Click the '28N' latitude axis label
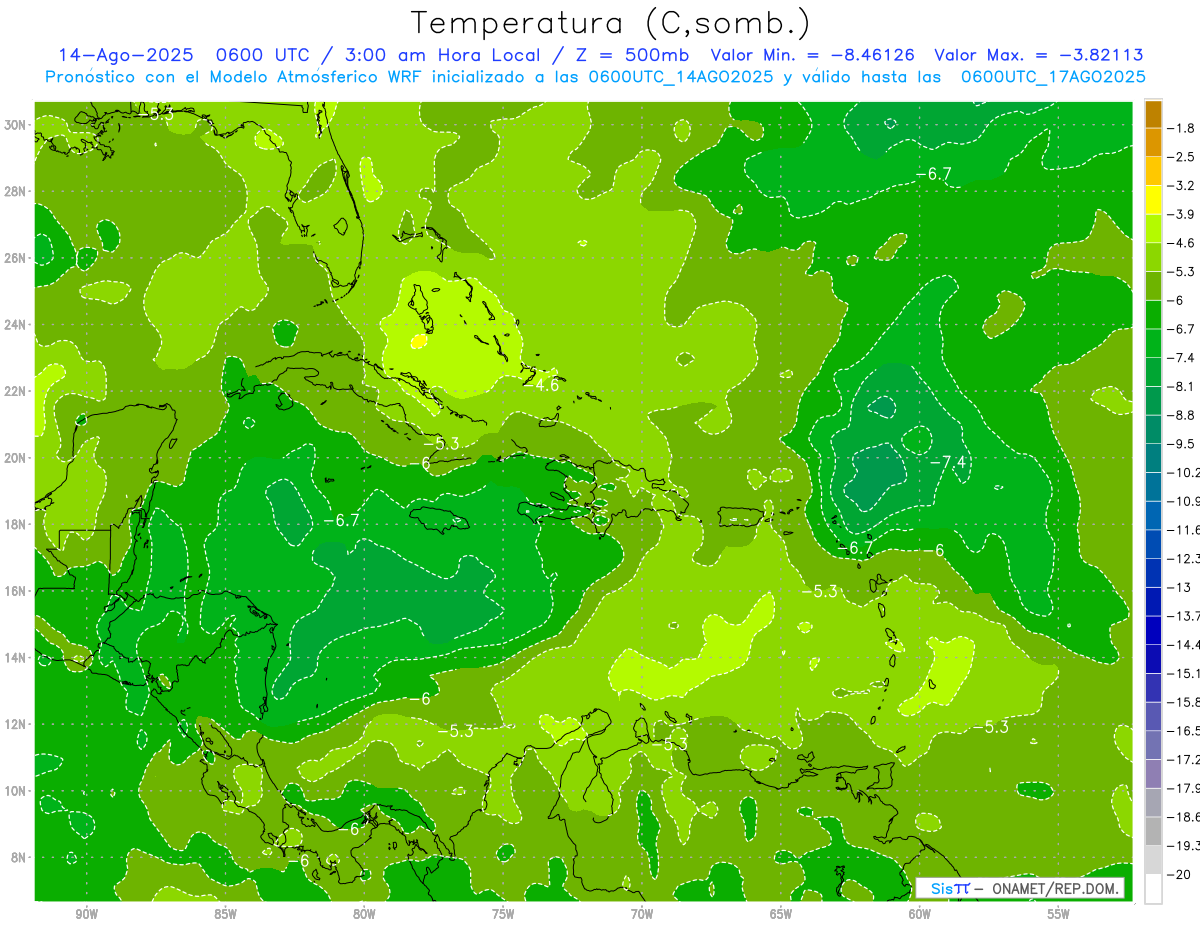 [x=17, y=191]
